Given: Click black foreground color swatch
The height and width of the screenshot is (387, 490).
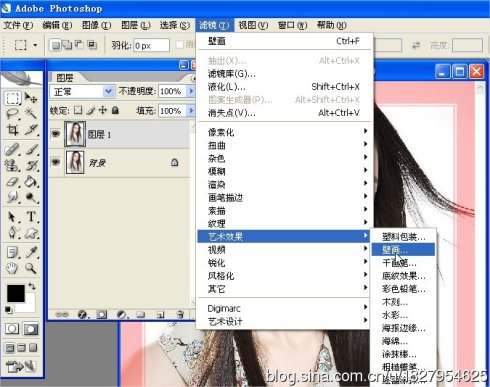Looking at the screenshot, I should pyautogui.click(x=16, y=293).
